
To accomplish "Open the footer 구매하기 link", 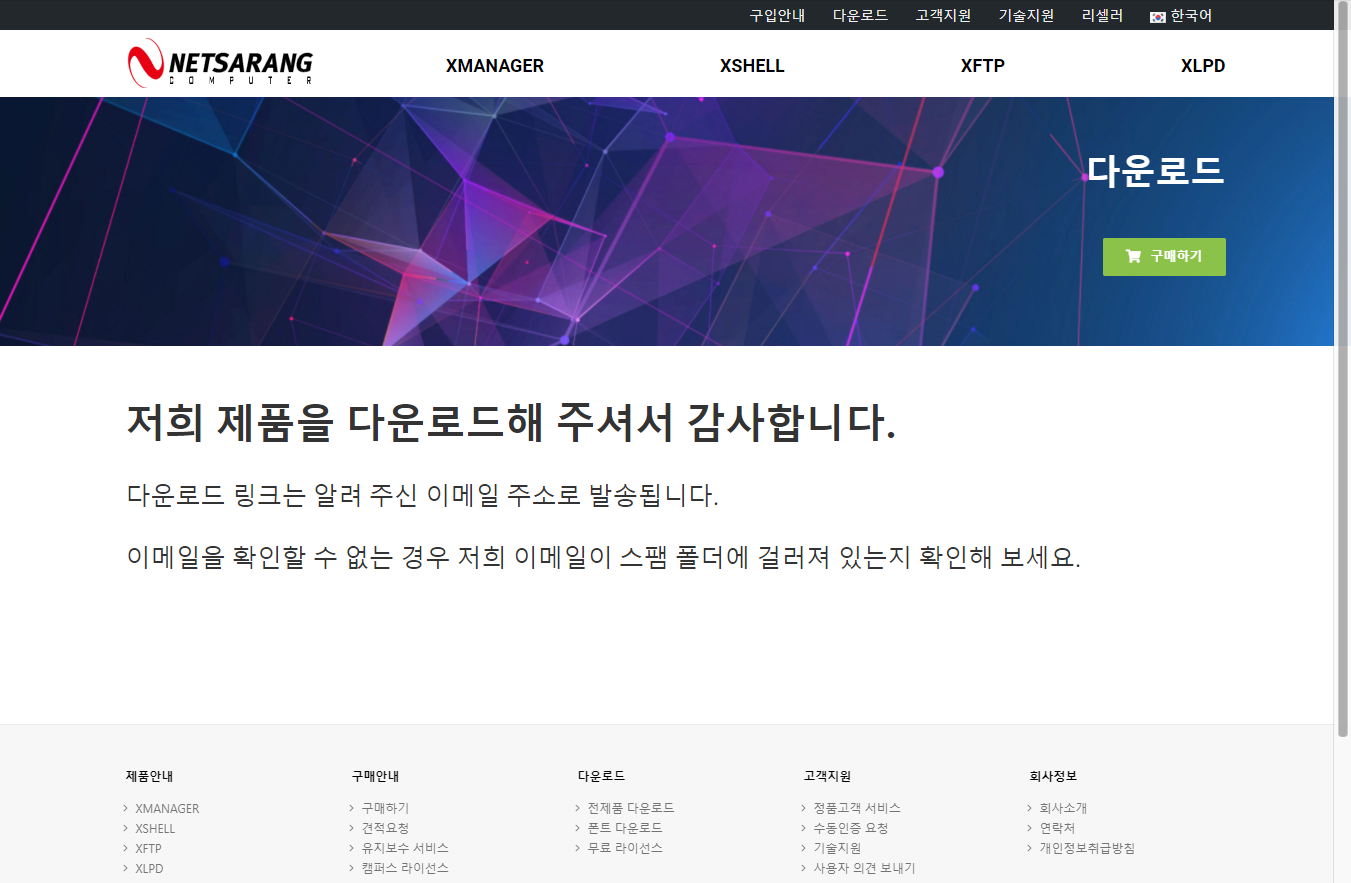I will pos(385,808).
